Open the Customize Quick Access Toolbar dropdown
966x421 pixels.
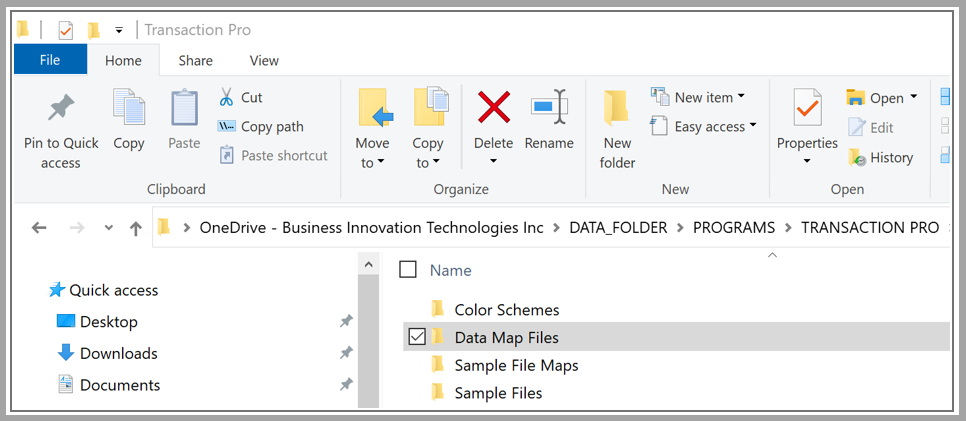119,30
